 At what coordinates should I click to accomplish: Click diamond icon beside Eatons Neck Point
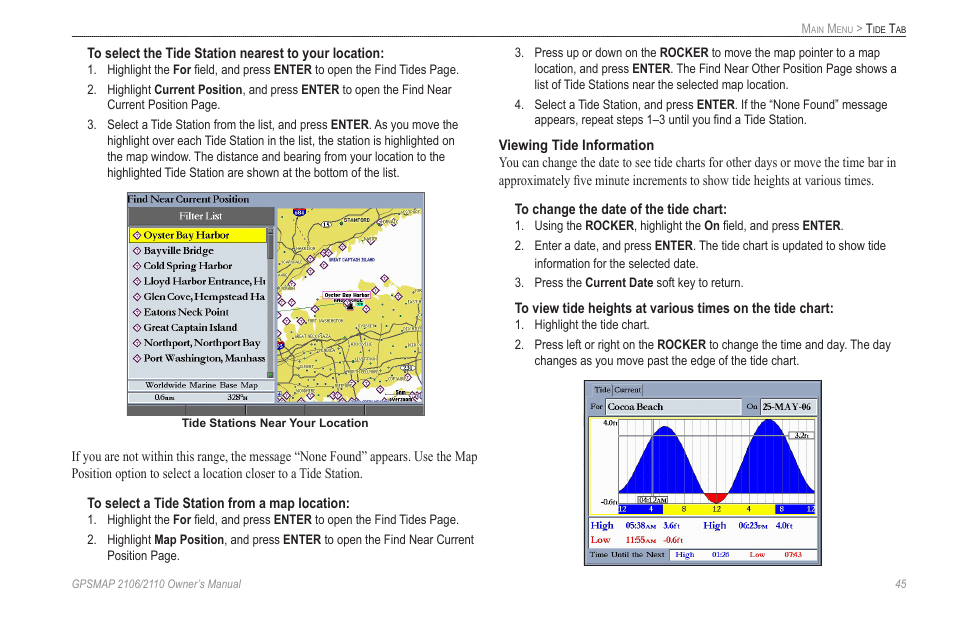[137, 312]
